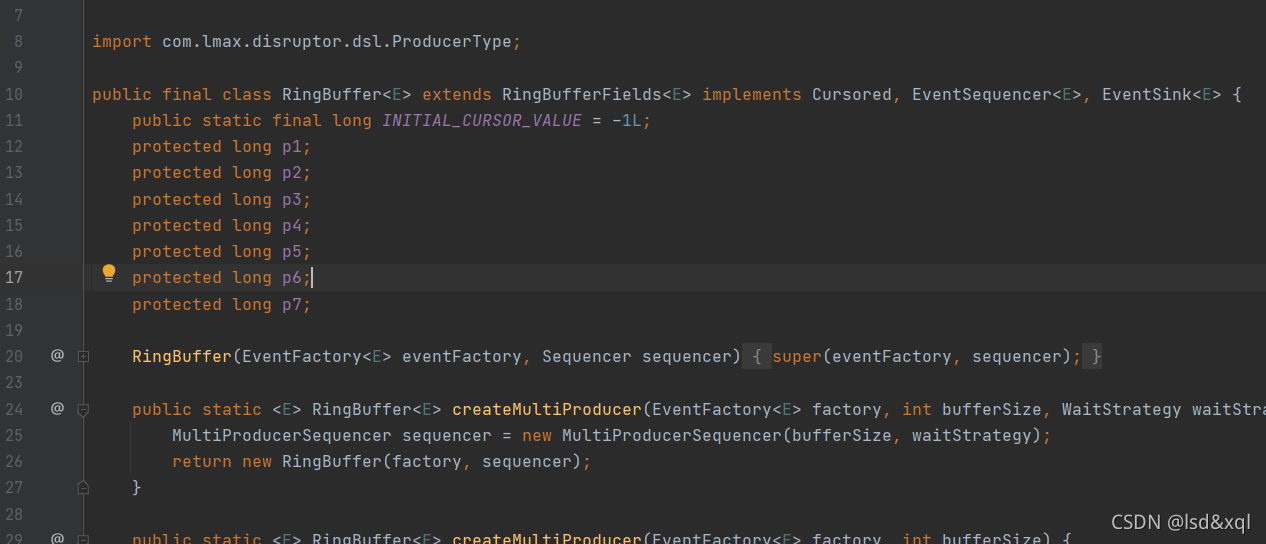Click line number 26 in the gutter
The image size is (1266, 544).
pos(14,461)
